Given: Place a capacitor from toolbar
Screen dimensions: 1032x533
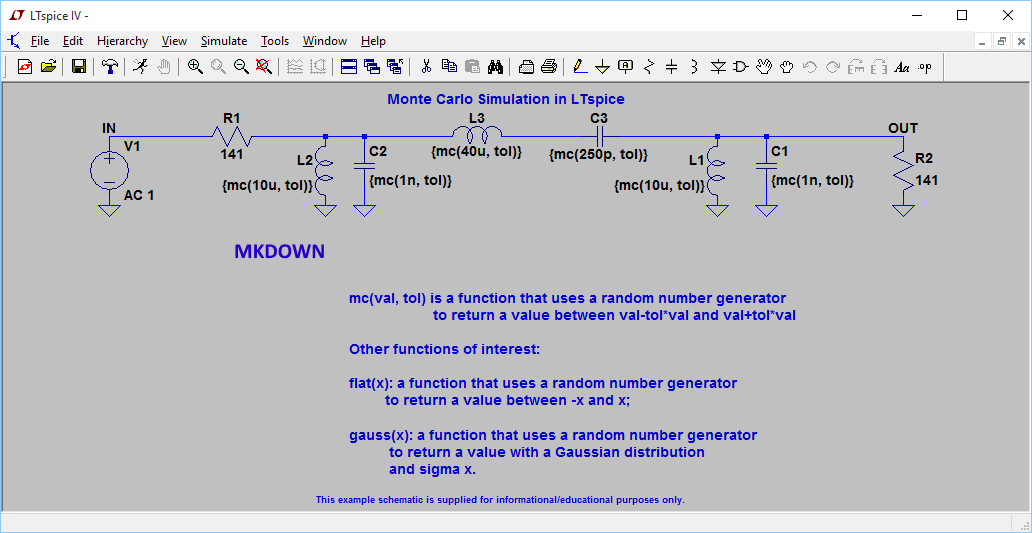Looking at the screenshot, I should point(671,66).
